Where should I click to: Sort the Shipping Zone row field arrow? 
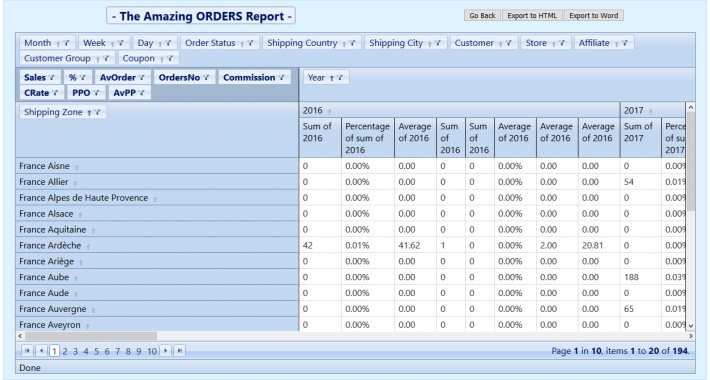tap(89, 113)
